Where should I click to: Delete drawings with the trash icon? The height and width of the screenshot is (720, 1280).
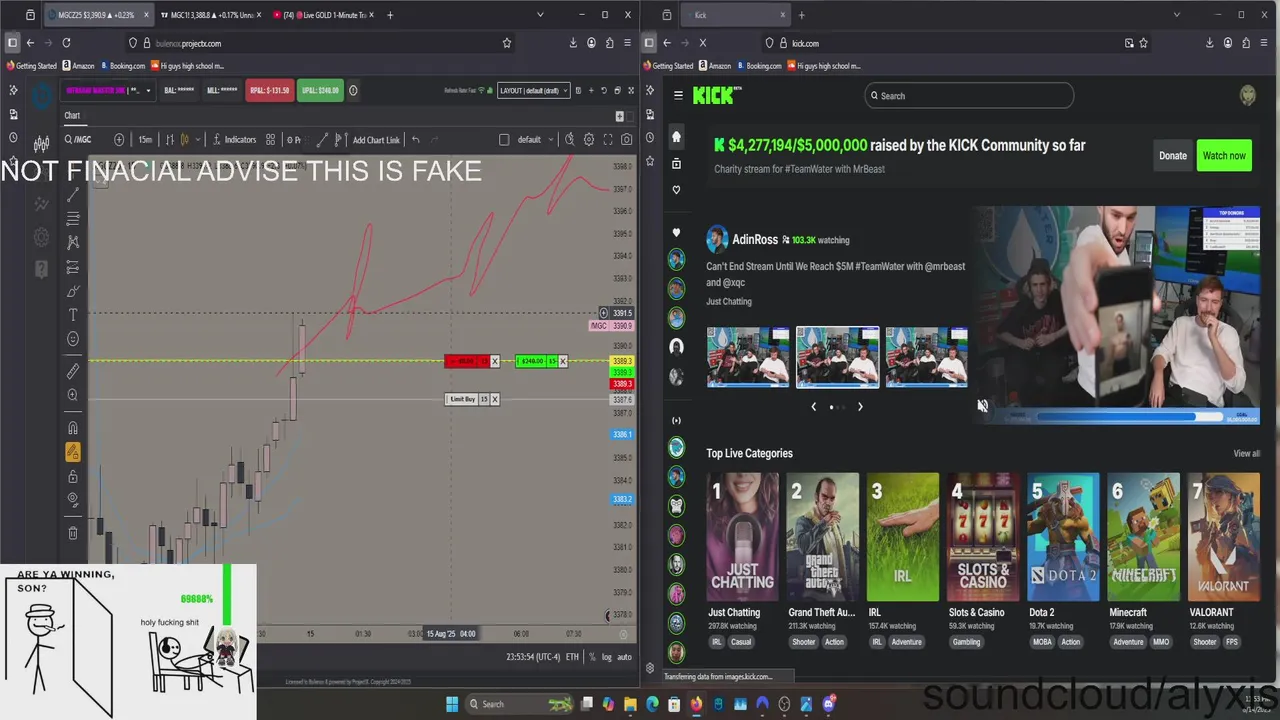[x=73, y=533]
